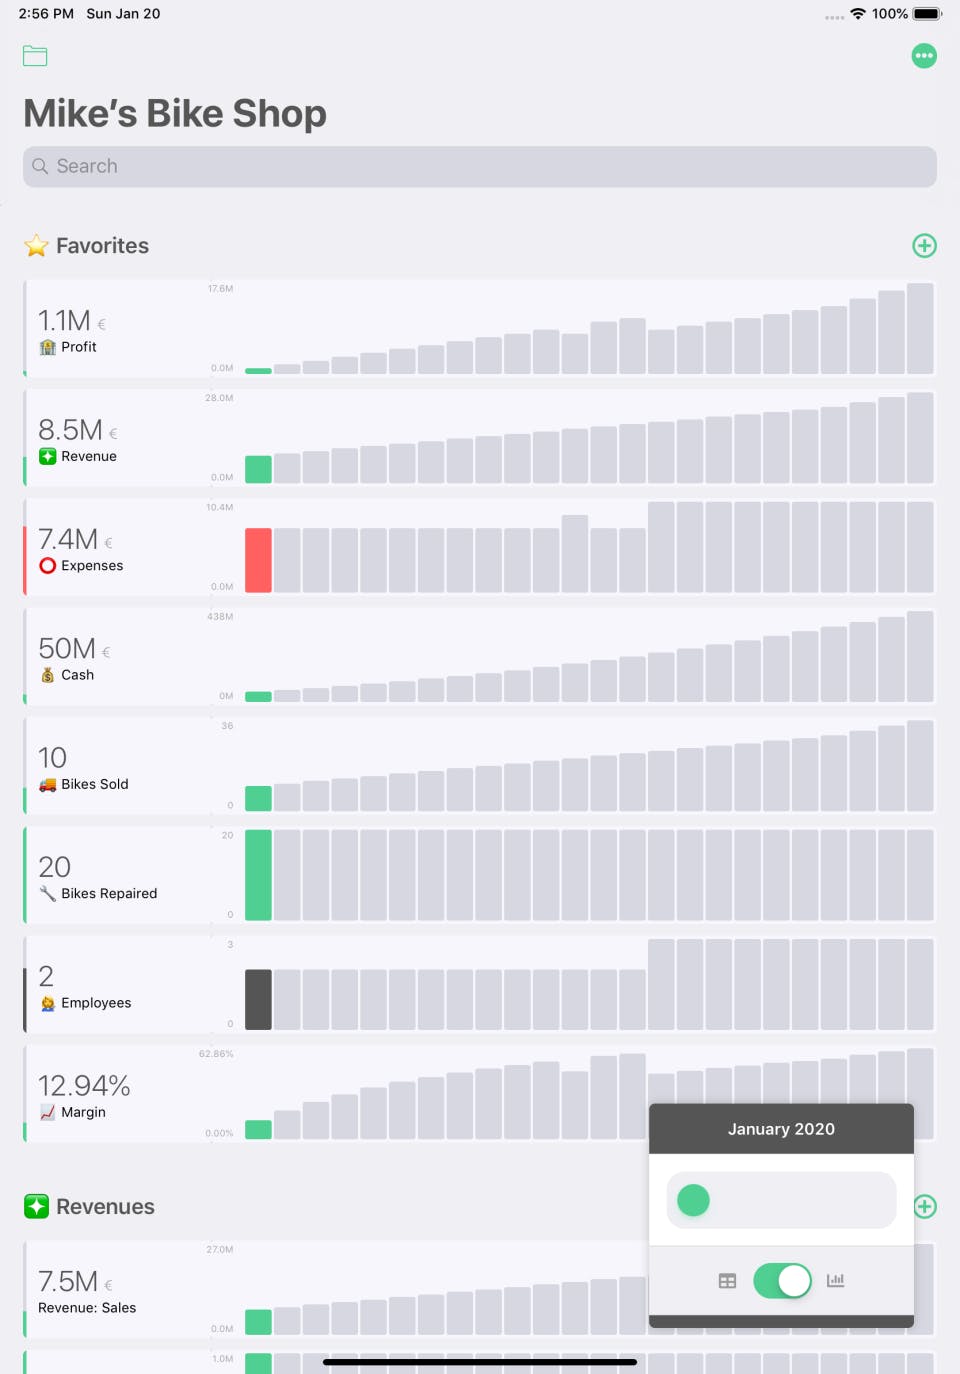Click the green Revenues section icon
This screenshot has width=960, height=1374.
tap(37, 1207)
